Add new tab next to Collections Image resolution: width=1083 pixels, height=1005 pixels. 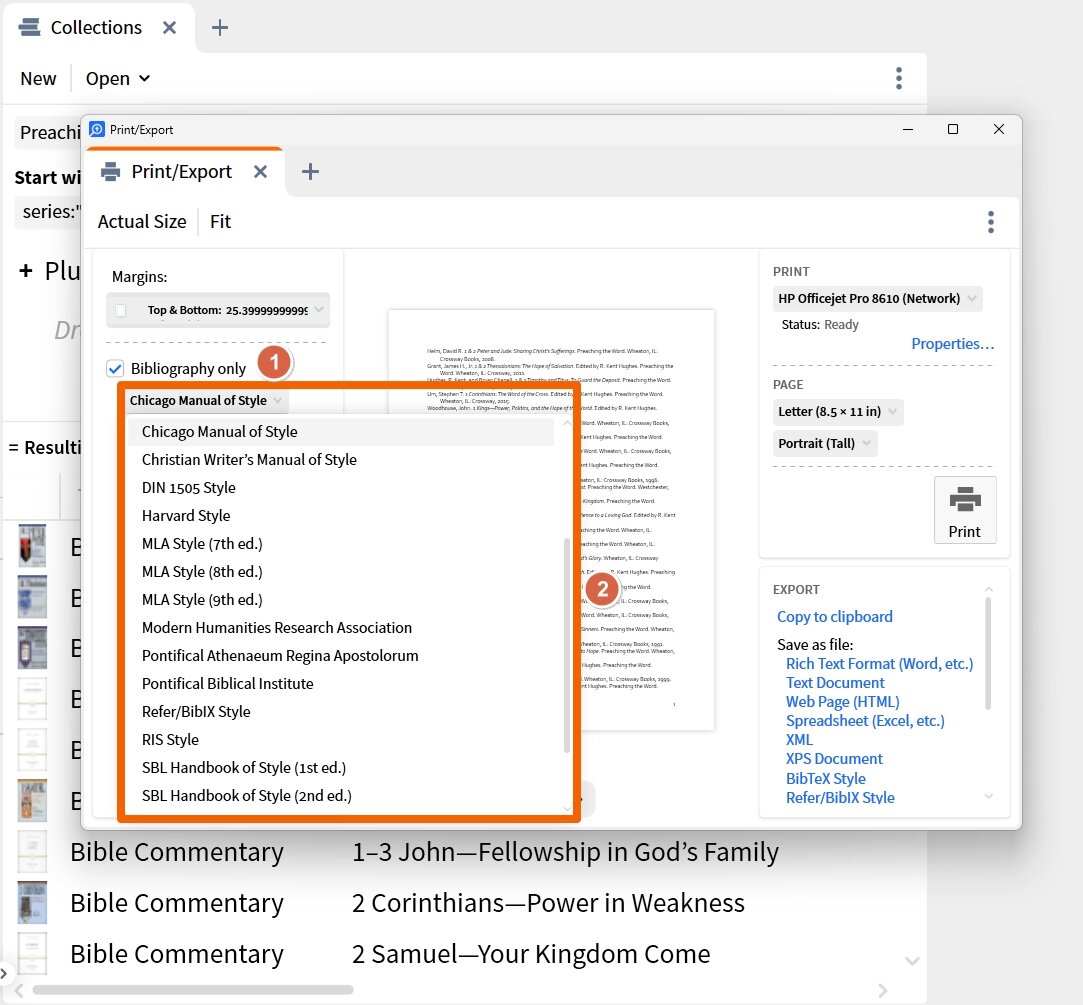(220, 28)
